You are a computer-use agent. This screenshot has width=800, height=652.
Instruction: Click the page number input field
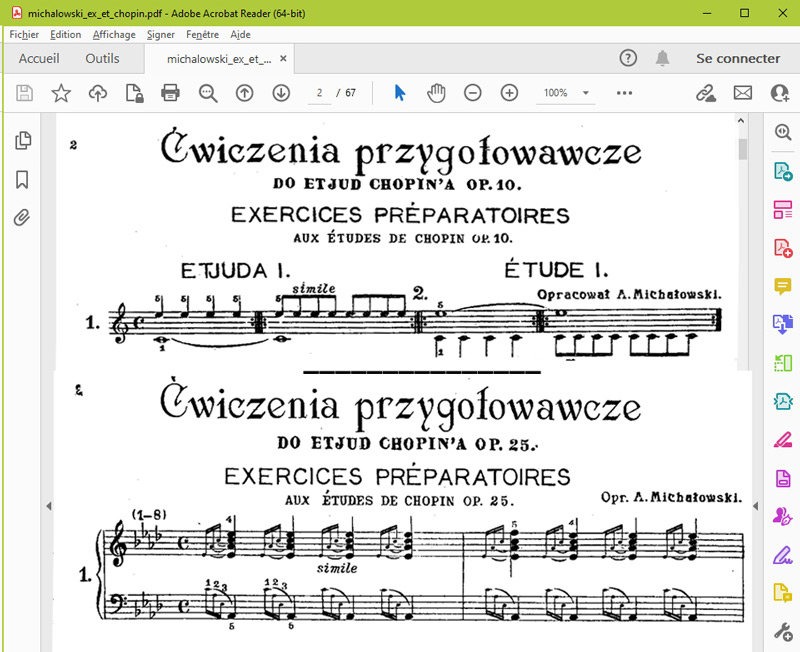[x=320, y=93]
